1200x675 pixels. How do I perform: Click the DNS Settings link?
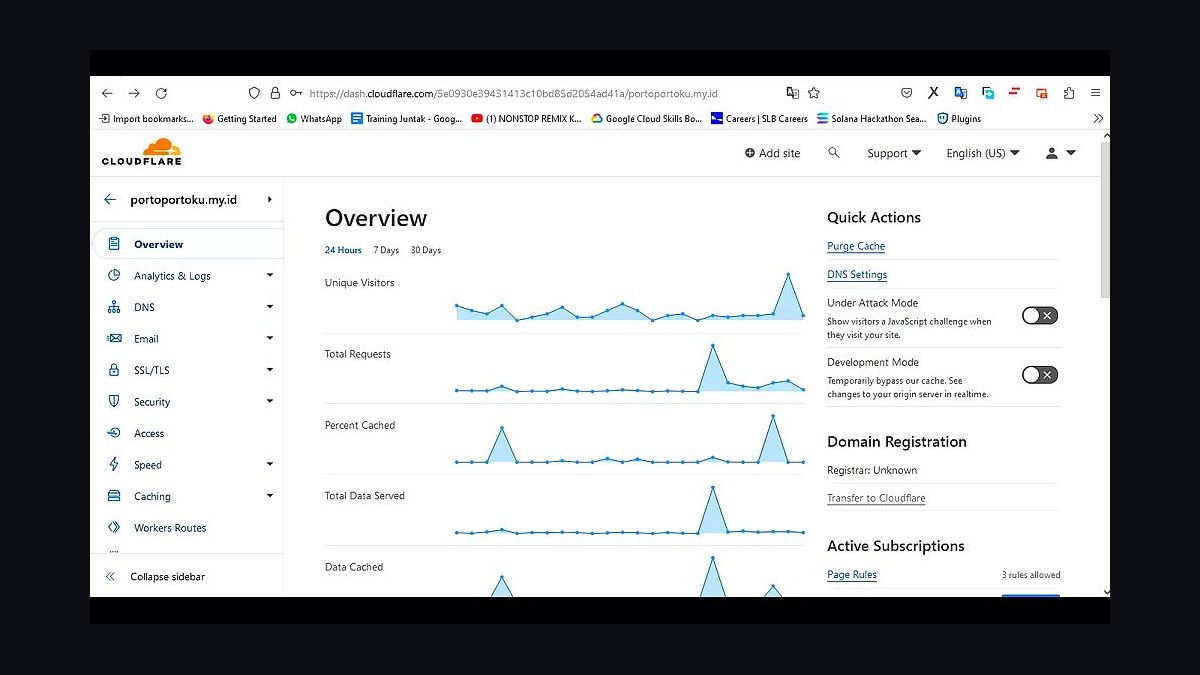(857, 275)
